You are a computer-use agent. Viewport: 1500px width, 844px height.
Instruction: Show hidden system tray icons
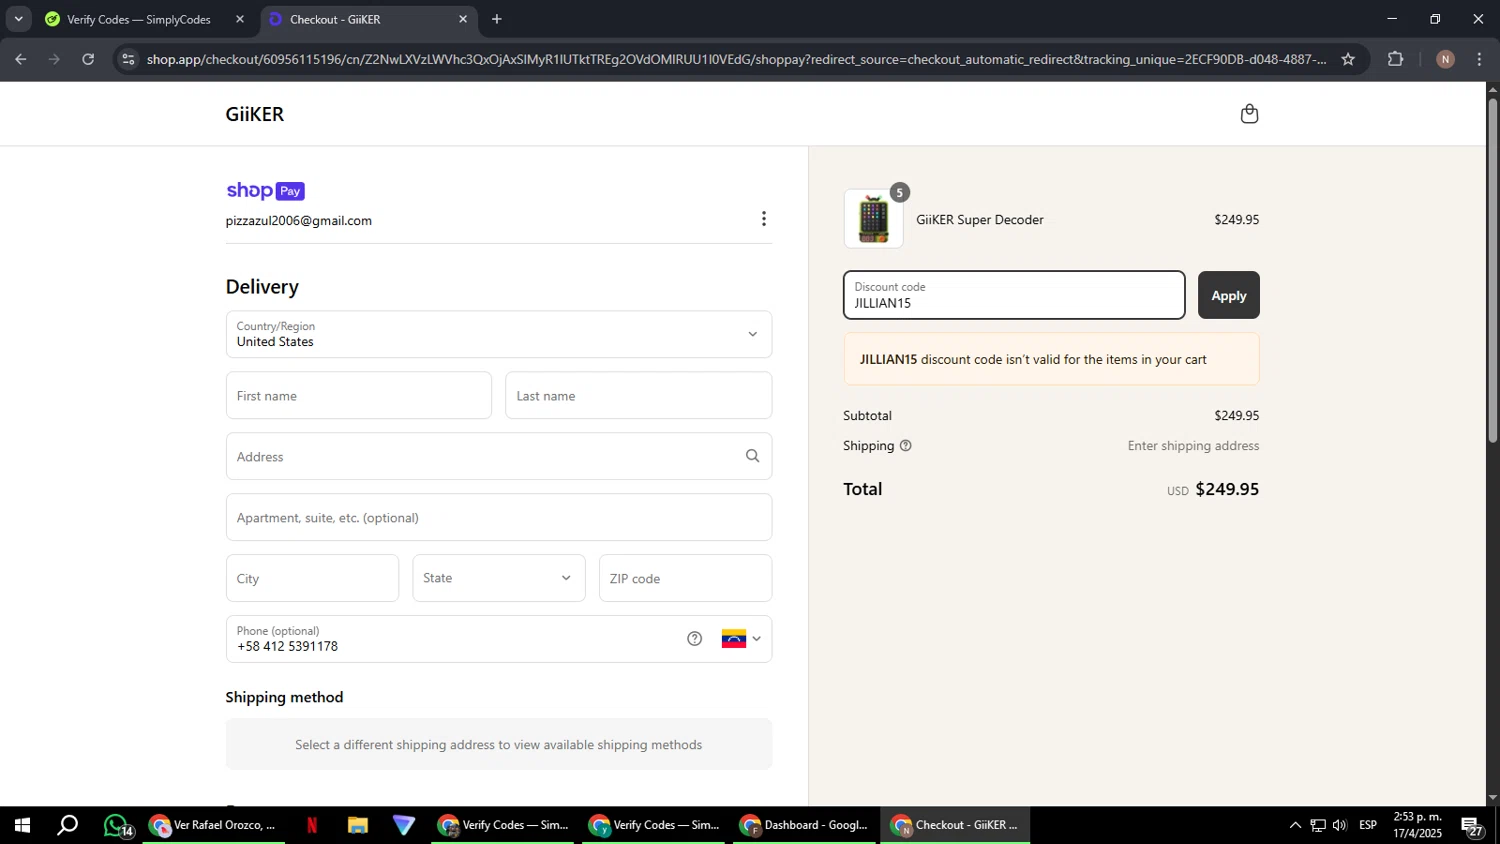1295,826
